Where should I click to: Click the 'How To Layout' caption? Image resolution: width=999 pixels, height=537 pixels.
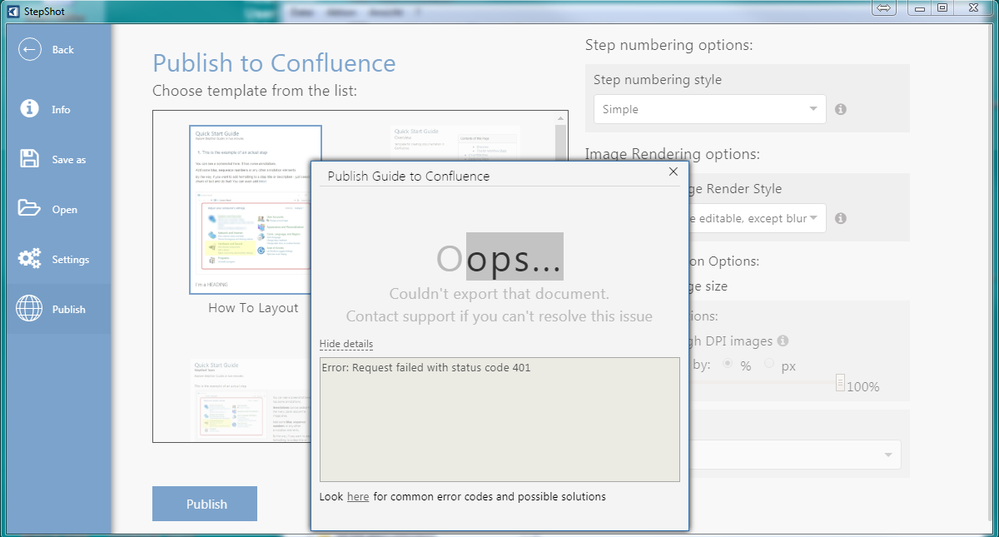tap(253, 308)
